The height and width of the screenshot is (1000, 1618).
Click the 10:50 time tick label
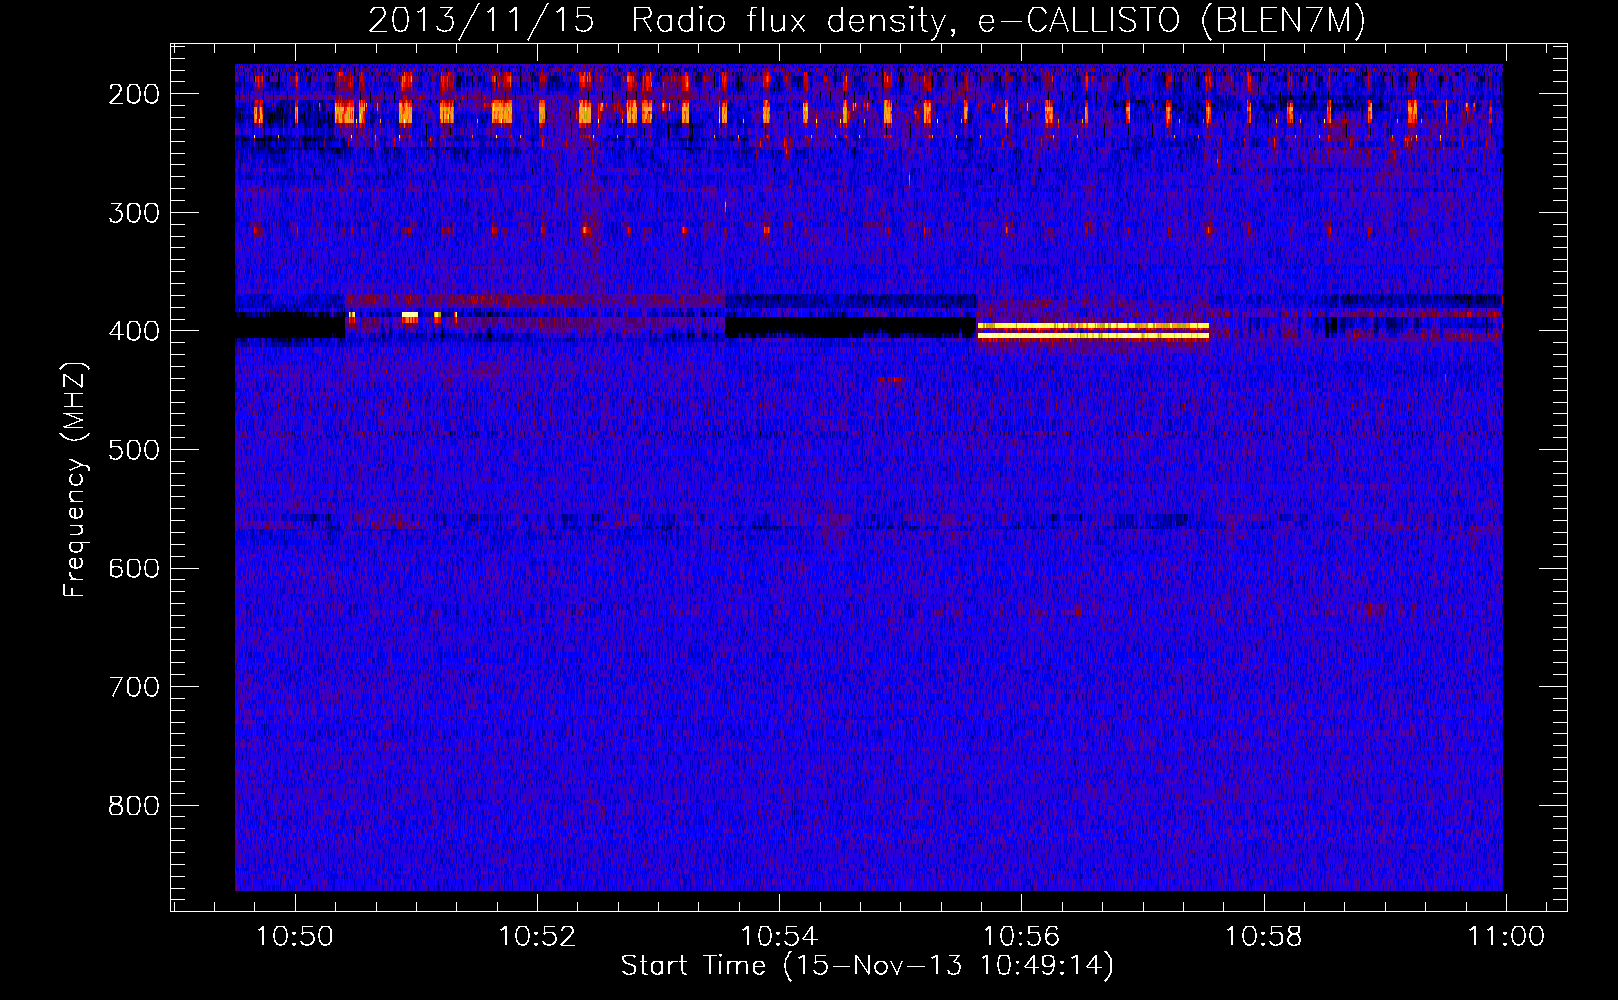(295, 937)
